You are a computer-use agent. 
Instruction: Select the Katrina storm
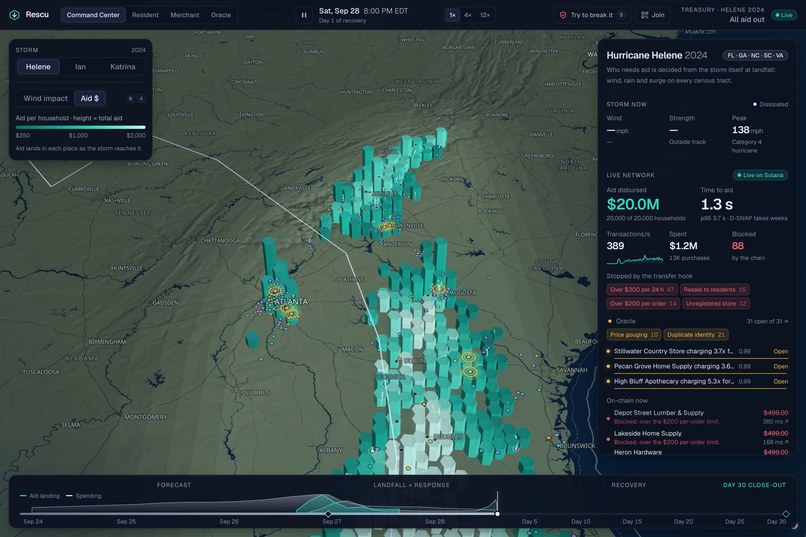122,67
